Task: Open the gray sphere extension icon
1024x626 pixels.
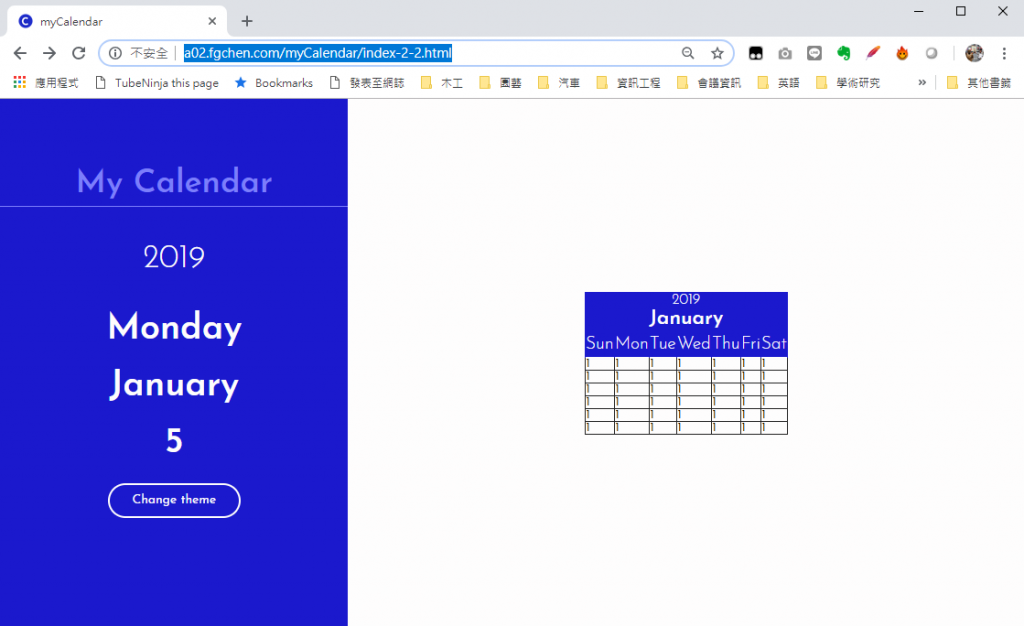Action: (932, 54)
